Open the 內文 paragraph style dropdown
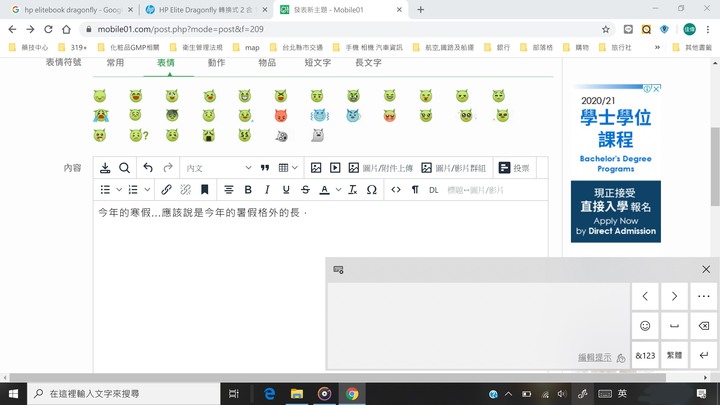The width and height of the screenshot is (720, 405). (x=218, y=168)
